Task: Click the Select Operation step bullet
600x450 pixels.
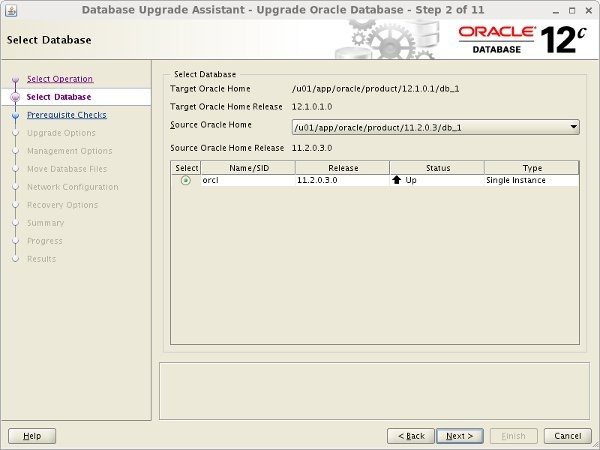Action: 15,79
